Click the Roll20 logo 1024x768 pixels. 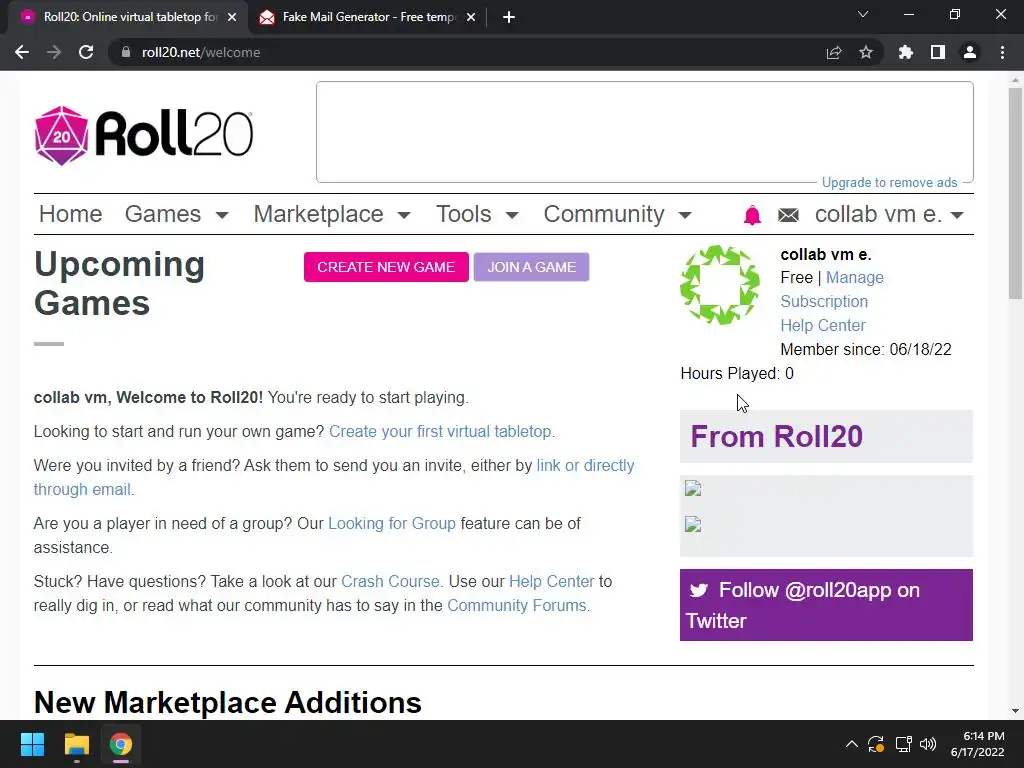144,135
